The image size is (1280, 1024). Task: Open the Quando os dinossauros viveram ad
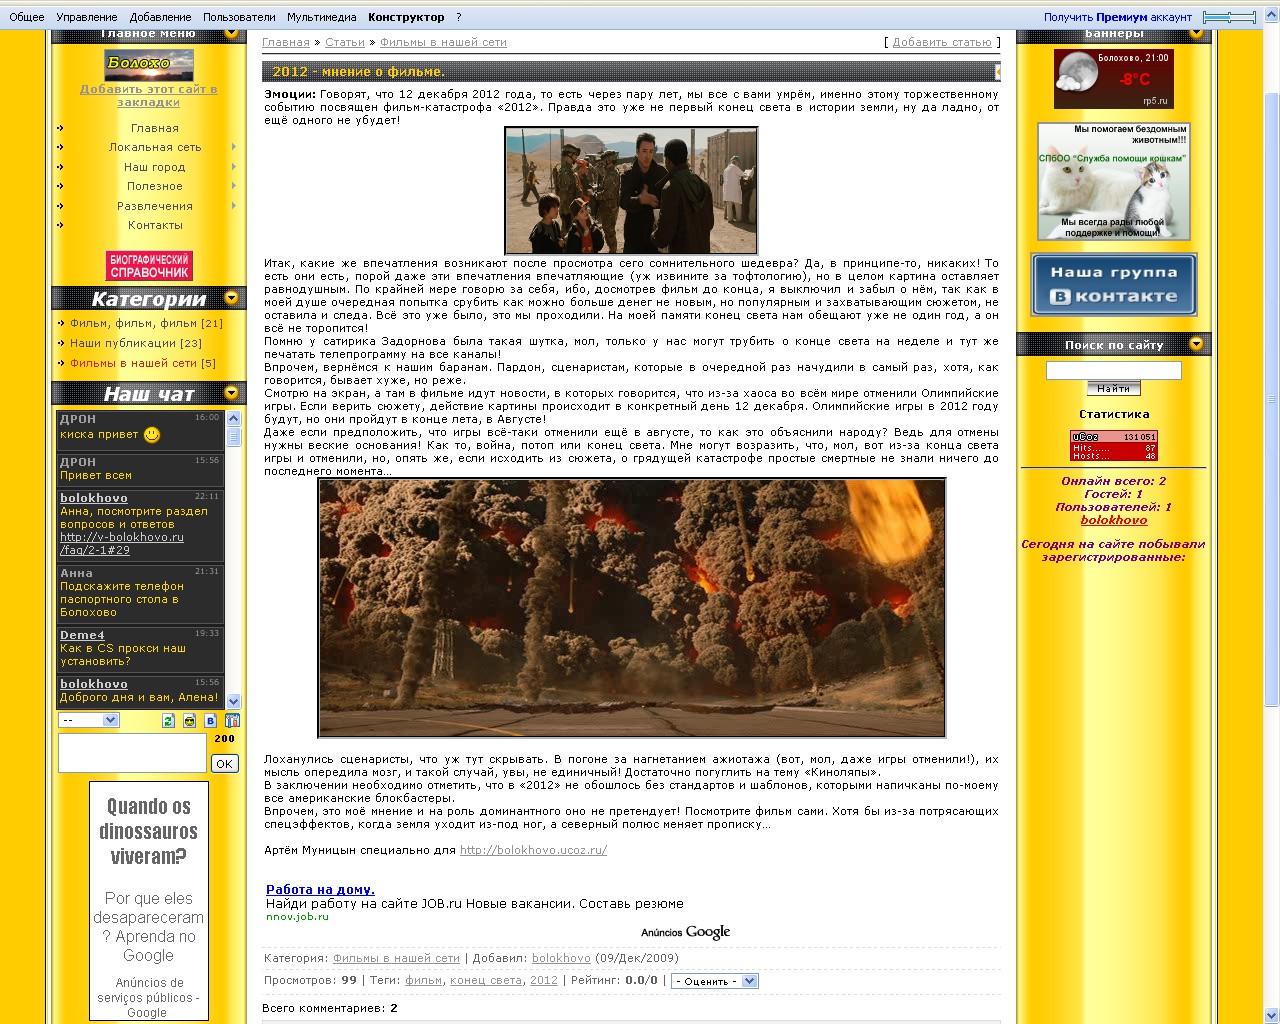[149, 900]
